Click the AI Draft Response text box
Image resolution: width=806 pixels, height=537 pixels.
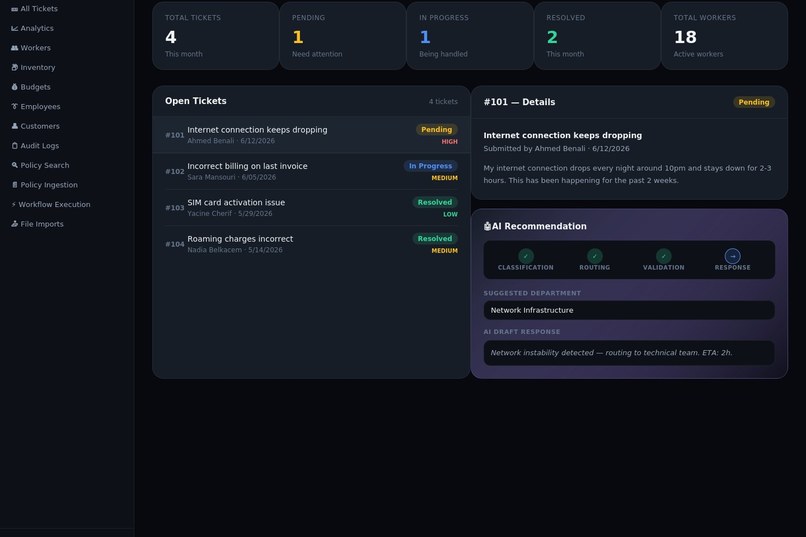[629, 353]
